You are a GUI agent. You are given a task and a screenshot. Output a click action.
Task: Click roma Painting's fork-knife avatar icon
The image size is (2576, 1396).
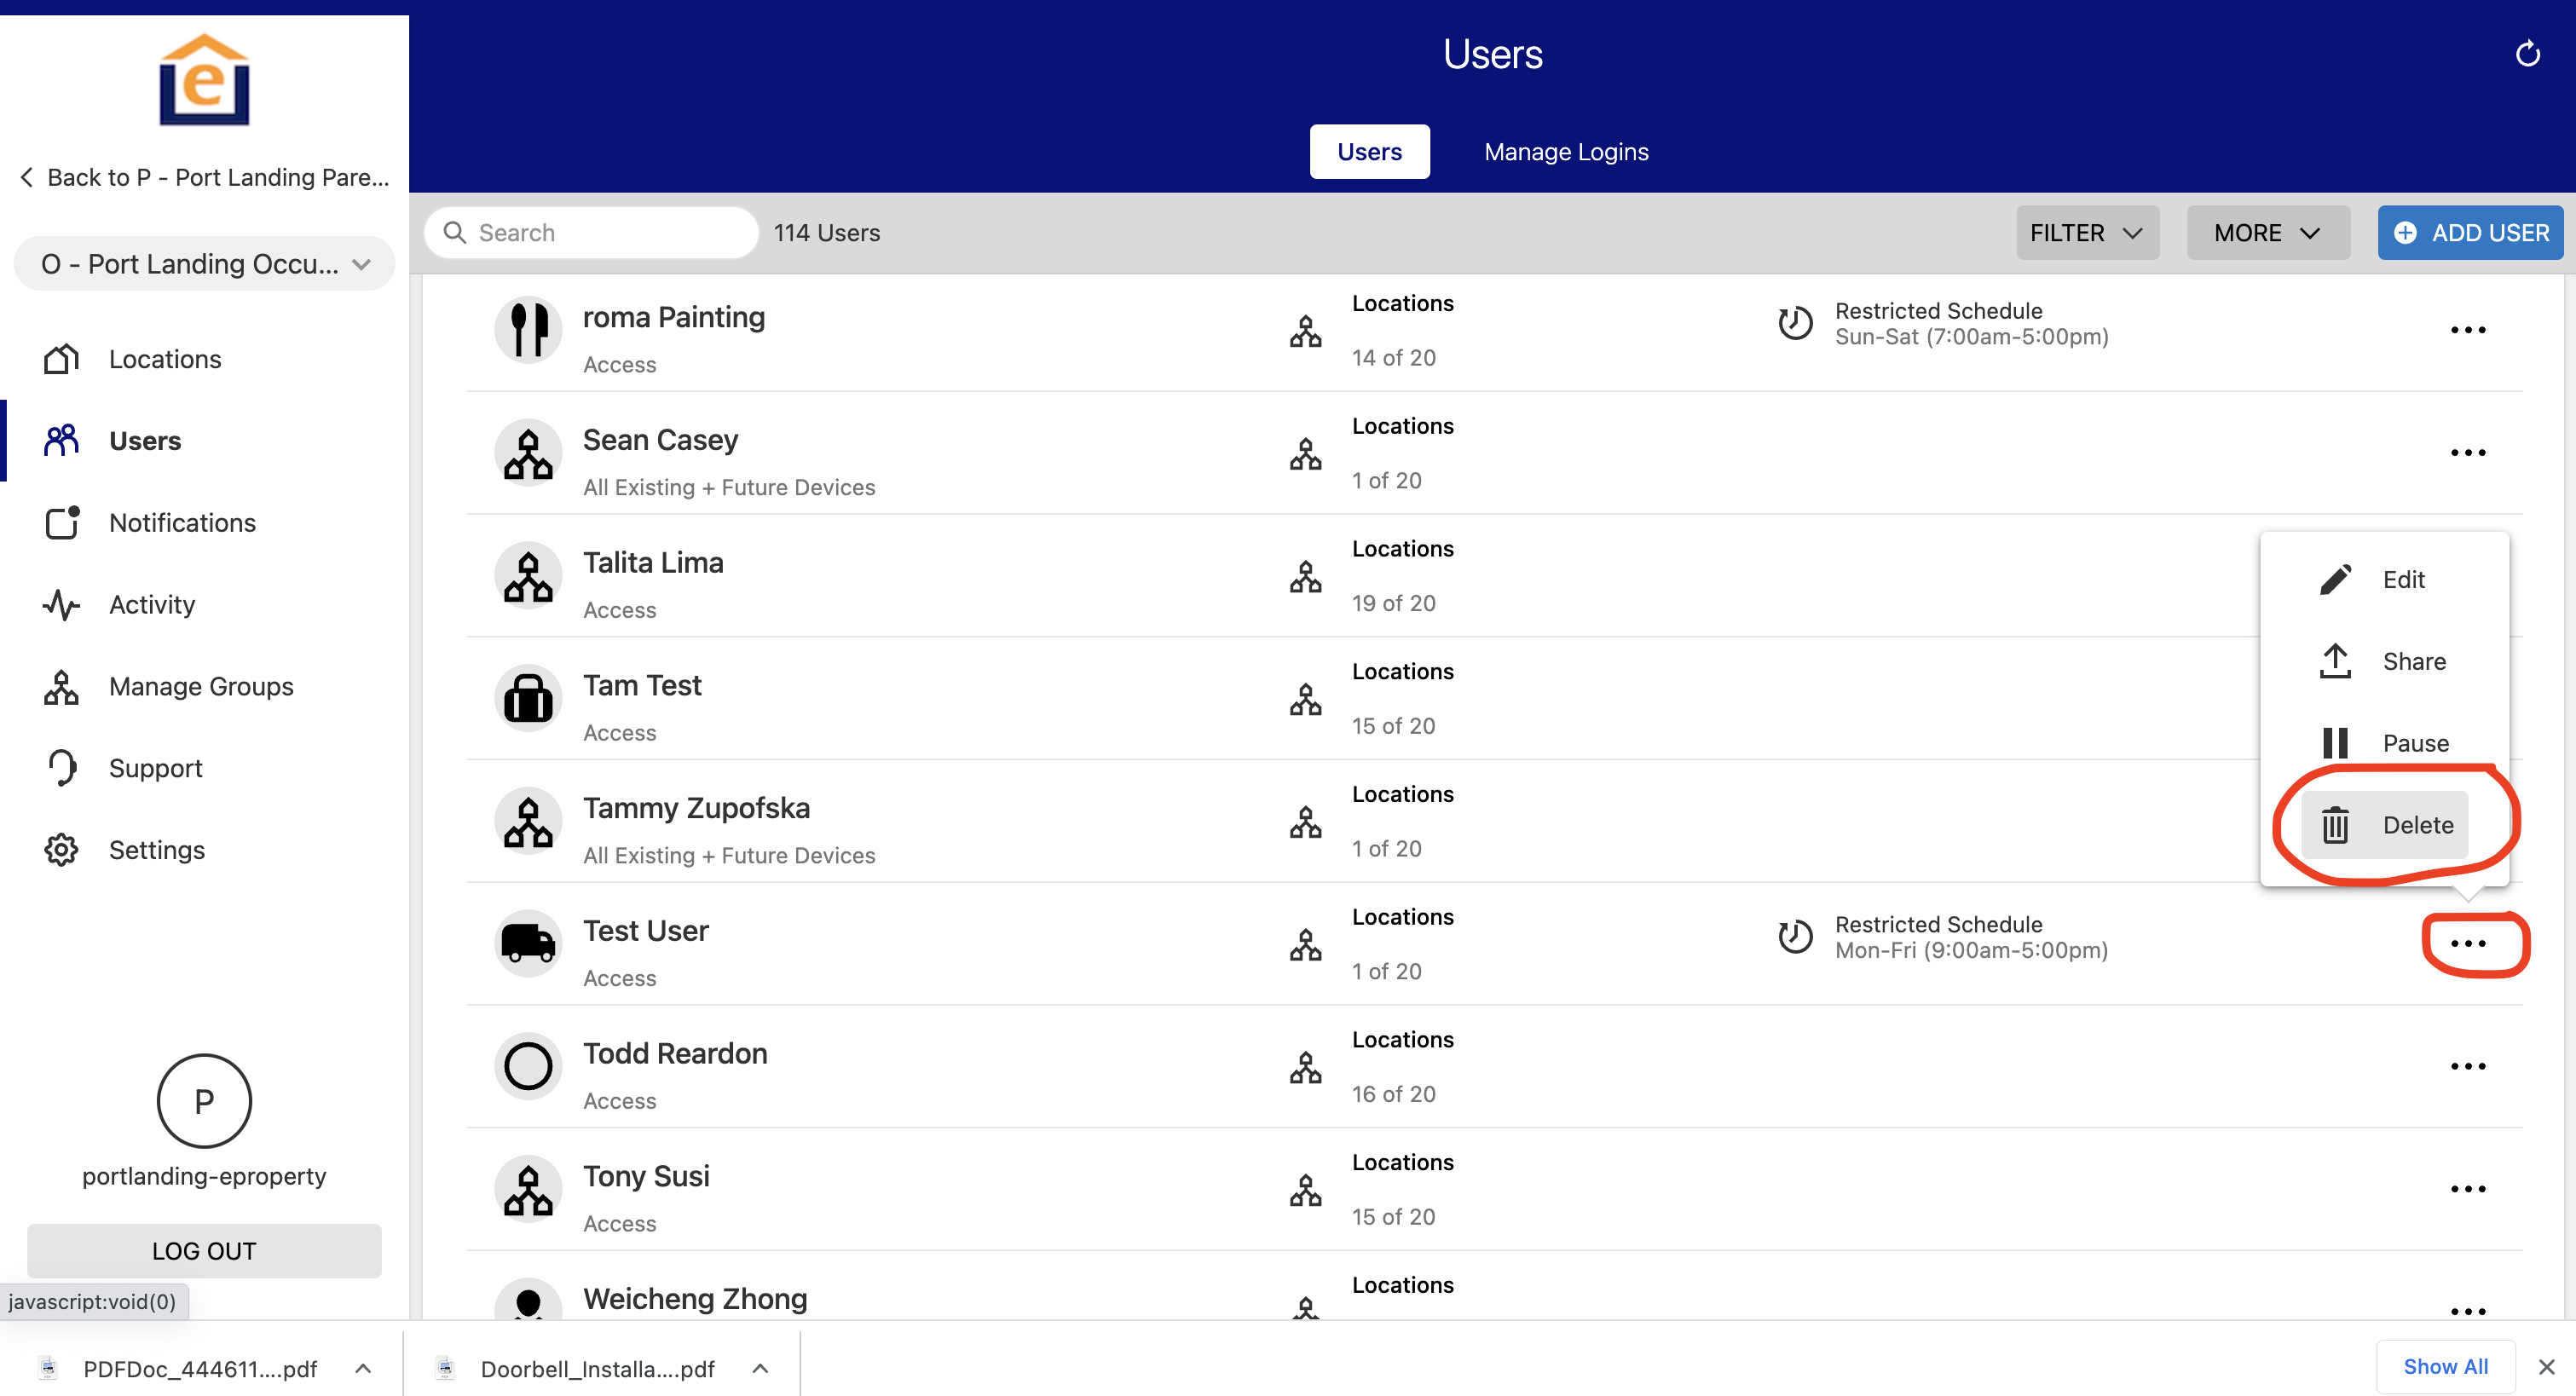pos(528,330)
